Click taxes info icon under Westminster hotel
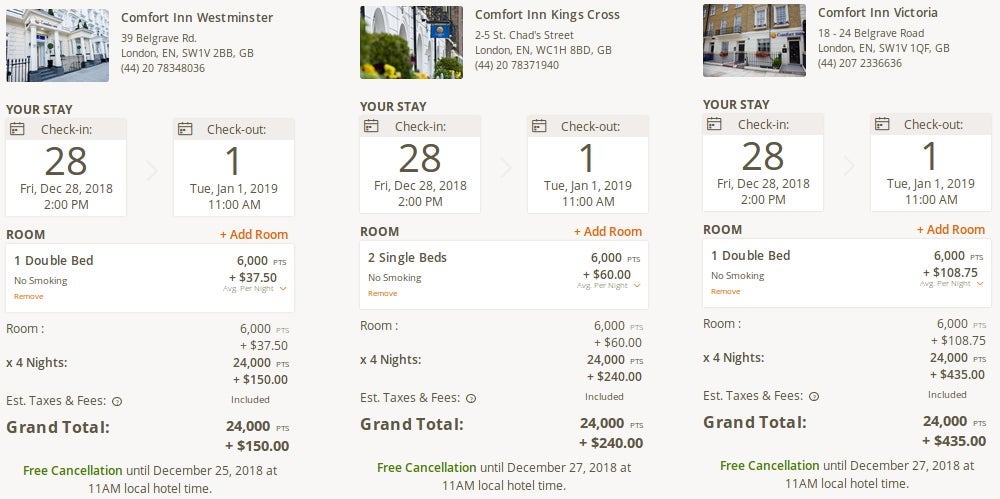 click(117, 401)
